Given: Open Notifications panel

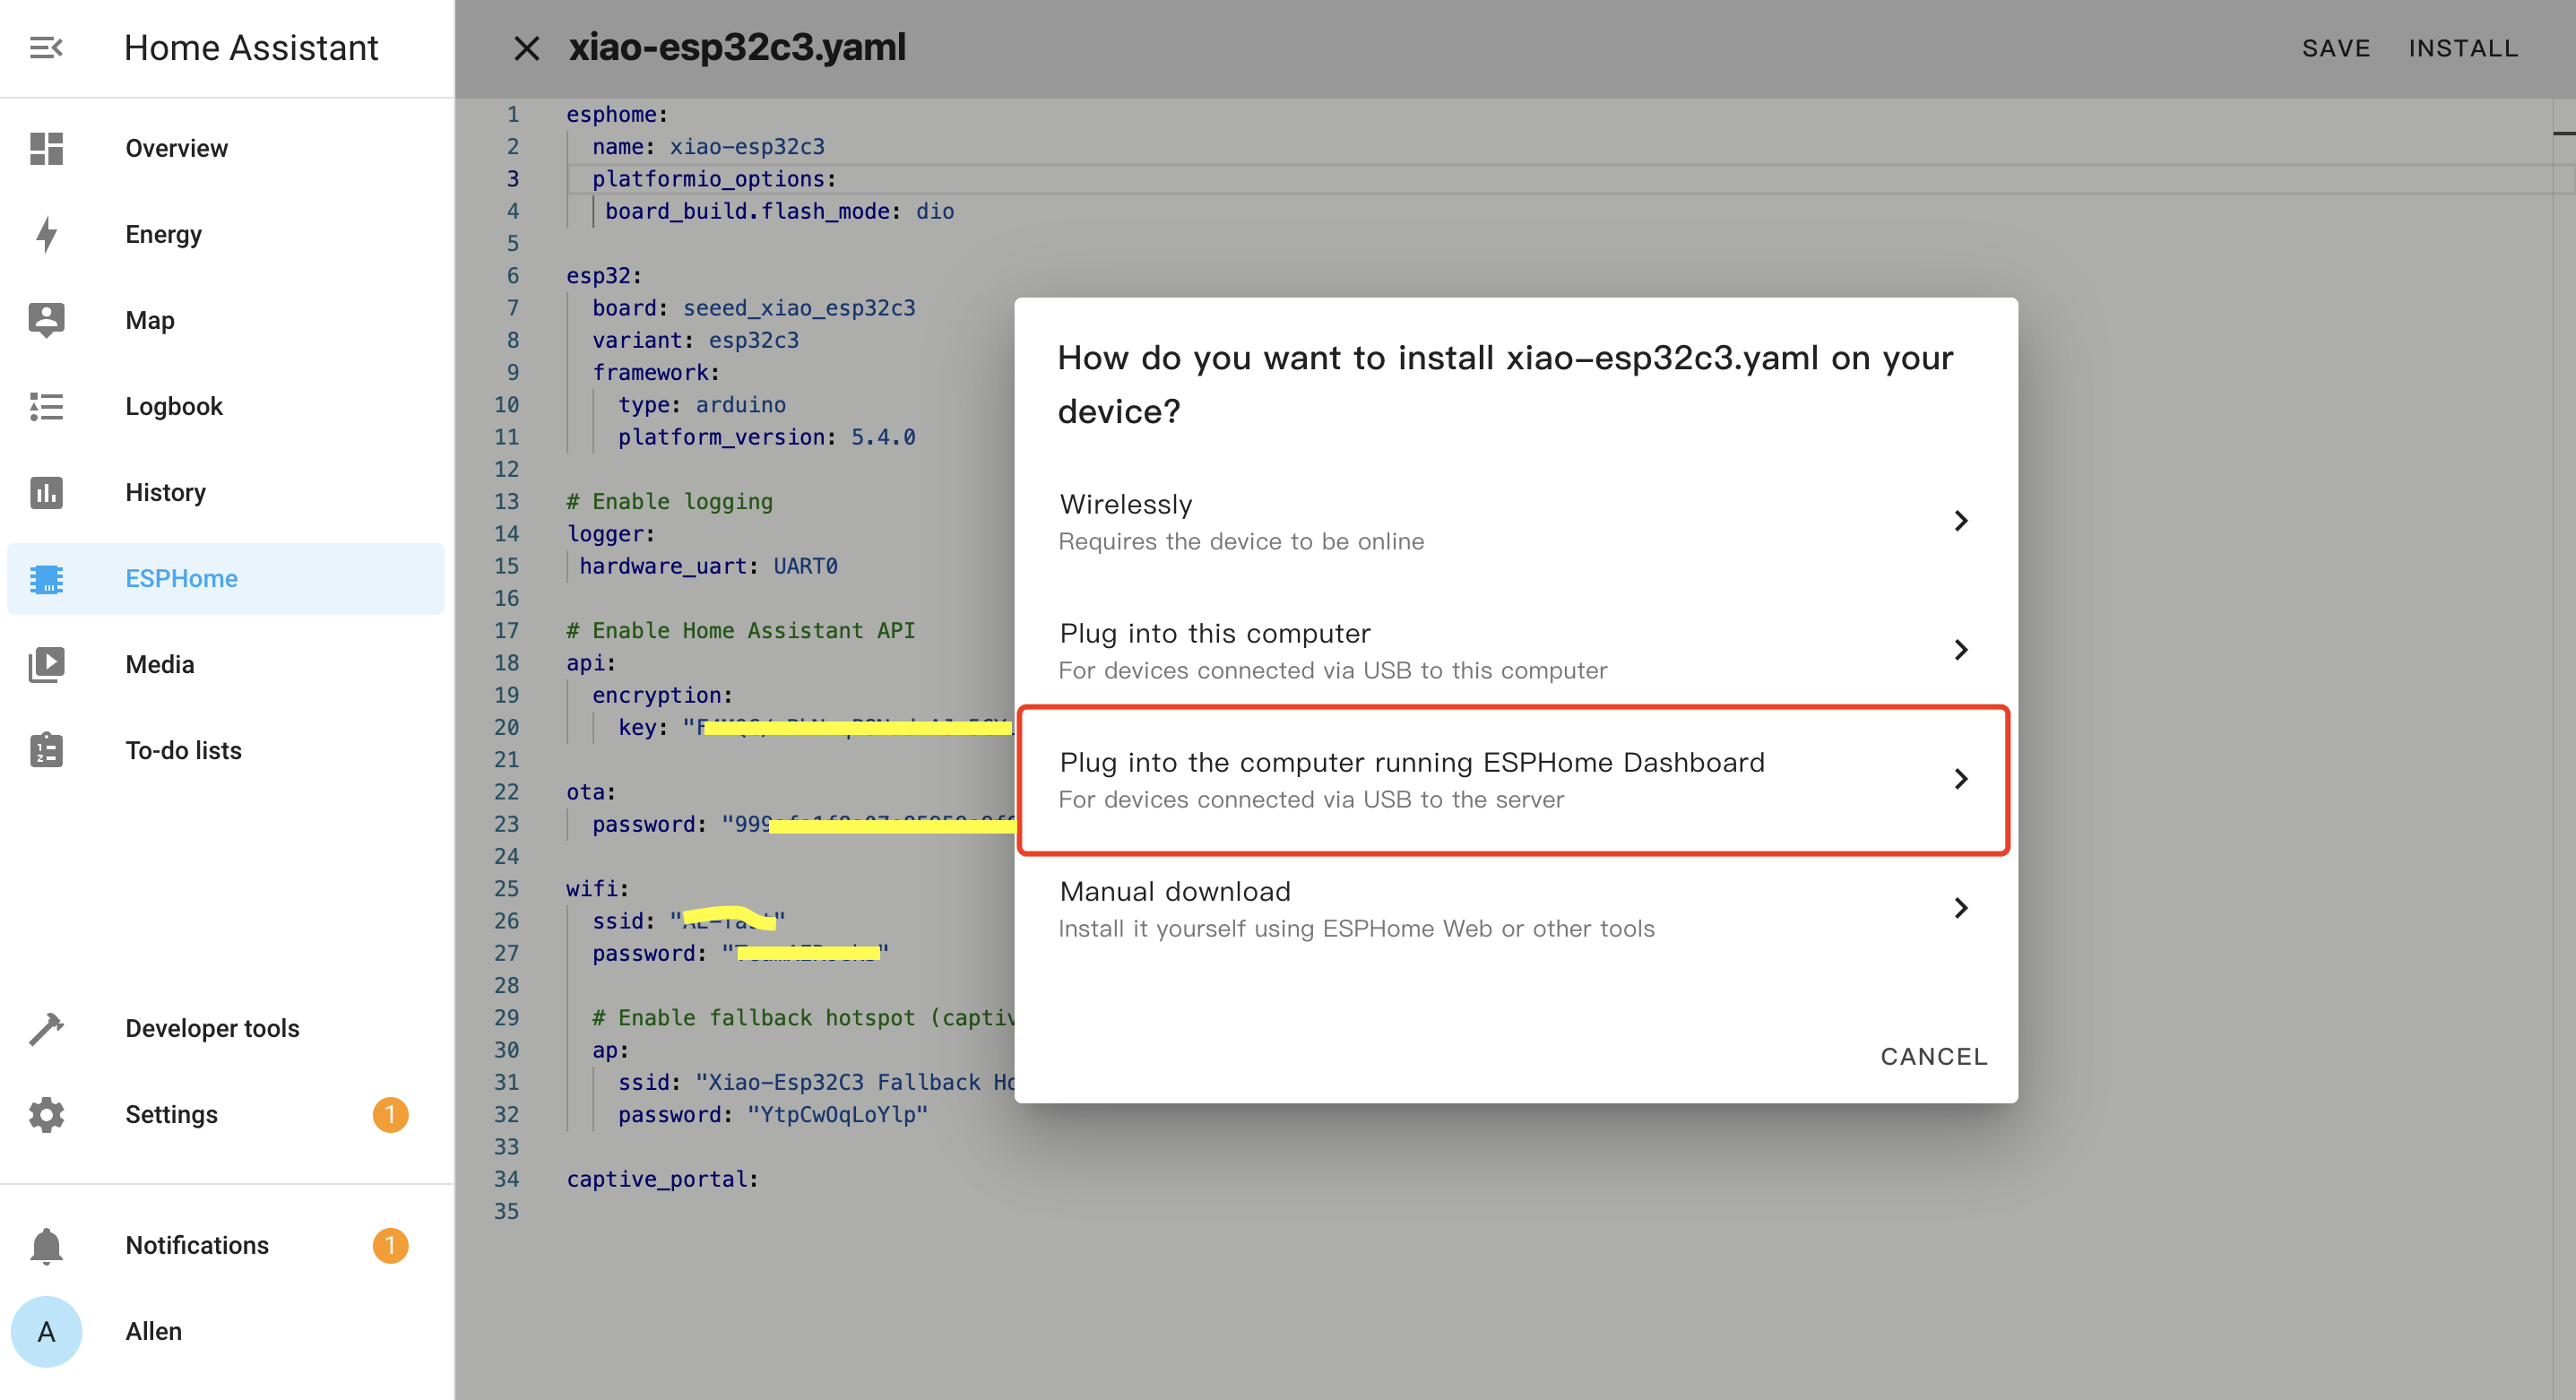Looking at the screenshot, I should pyautogui.click(x=226, y=1245).
